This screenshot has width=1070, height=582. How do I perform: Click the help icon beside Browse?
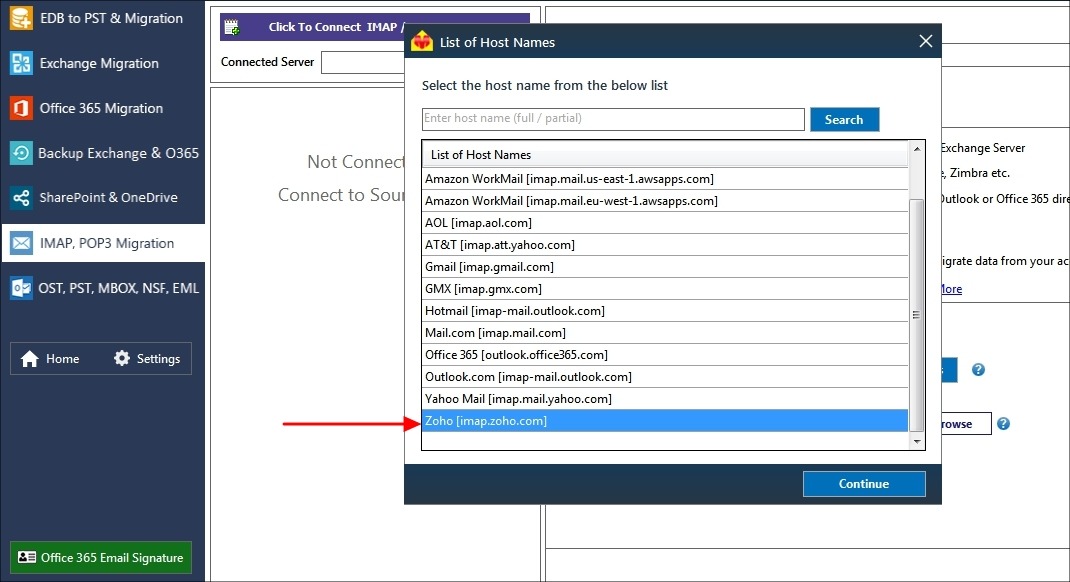1003,424
